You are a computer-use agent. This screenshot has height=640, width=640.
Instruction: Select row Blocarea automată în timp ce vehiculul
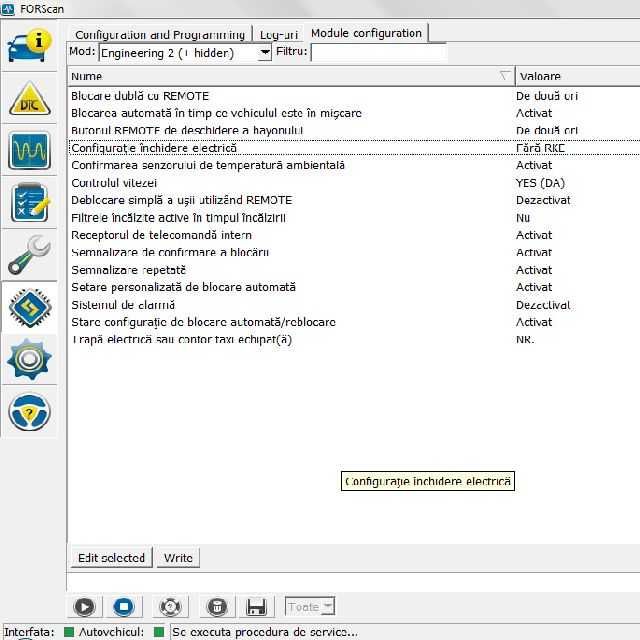coord(354,113)
